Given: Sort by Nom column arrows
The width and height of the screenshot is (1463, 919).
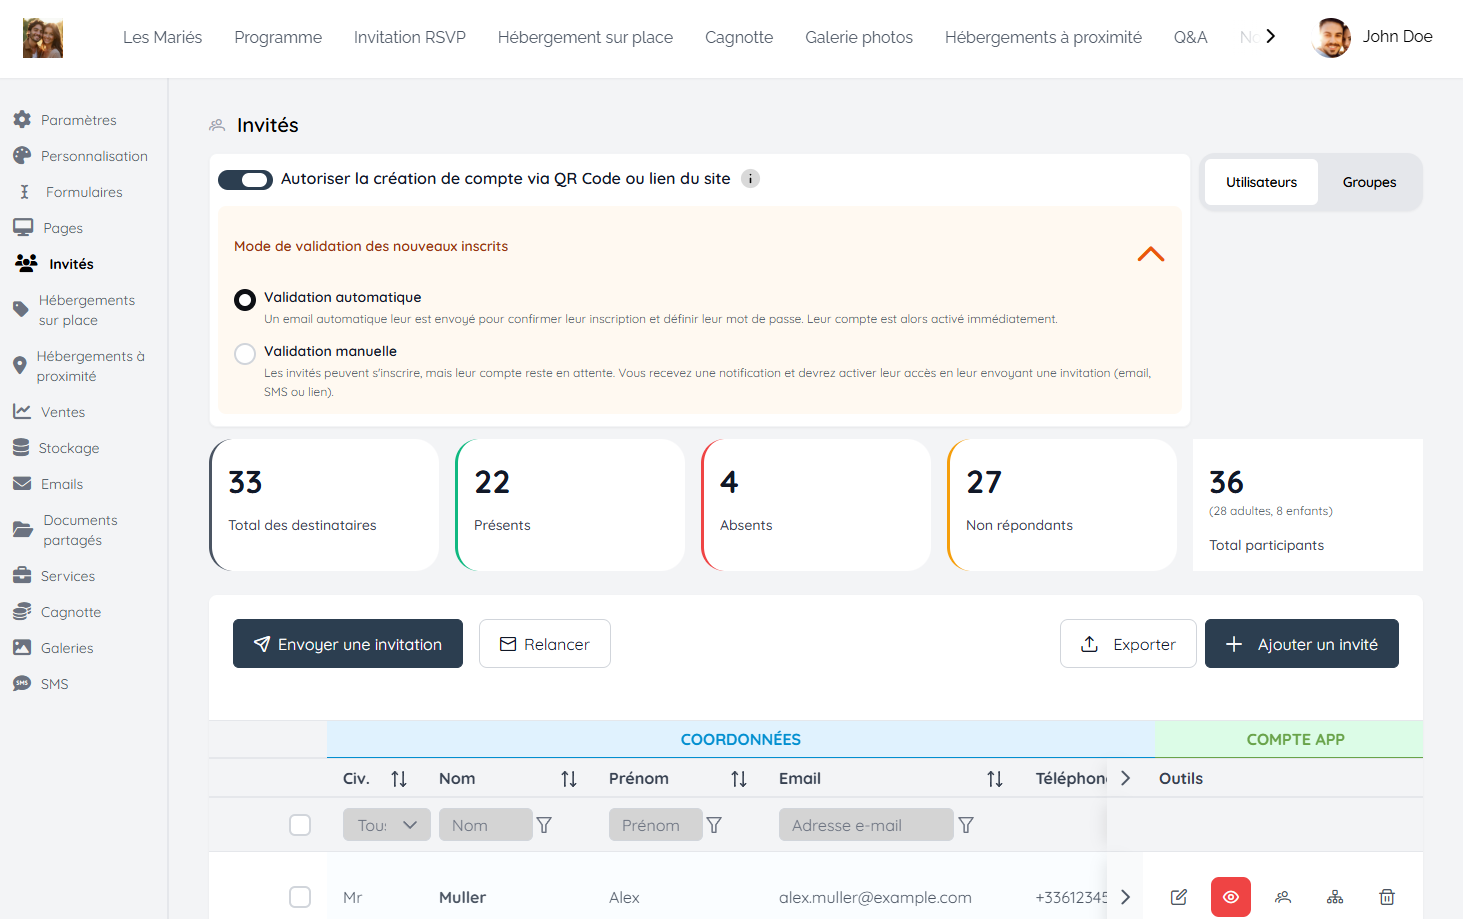Looking at the screenshot, I should coord(569,779).
